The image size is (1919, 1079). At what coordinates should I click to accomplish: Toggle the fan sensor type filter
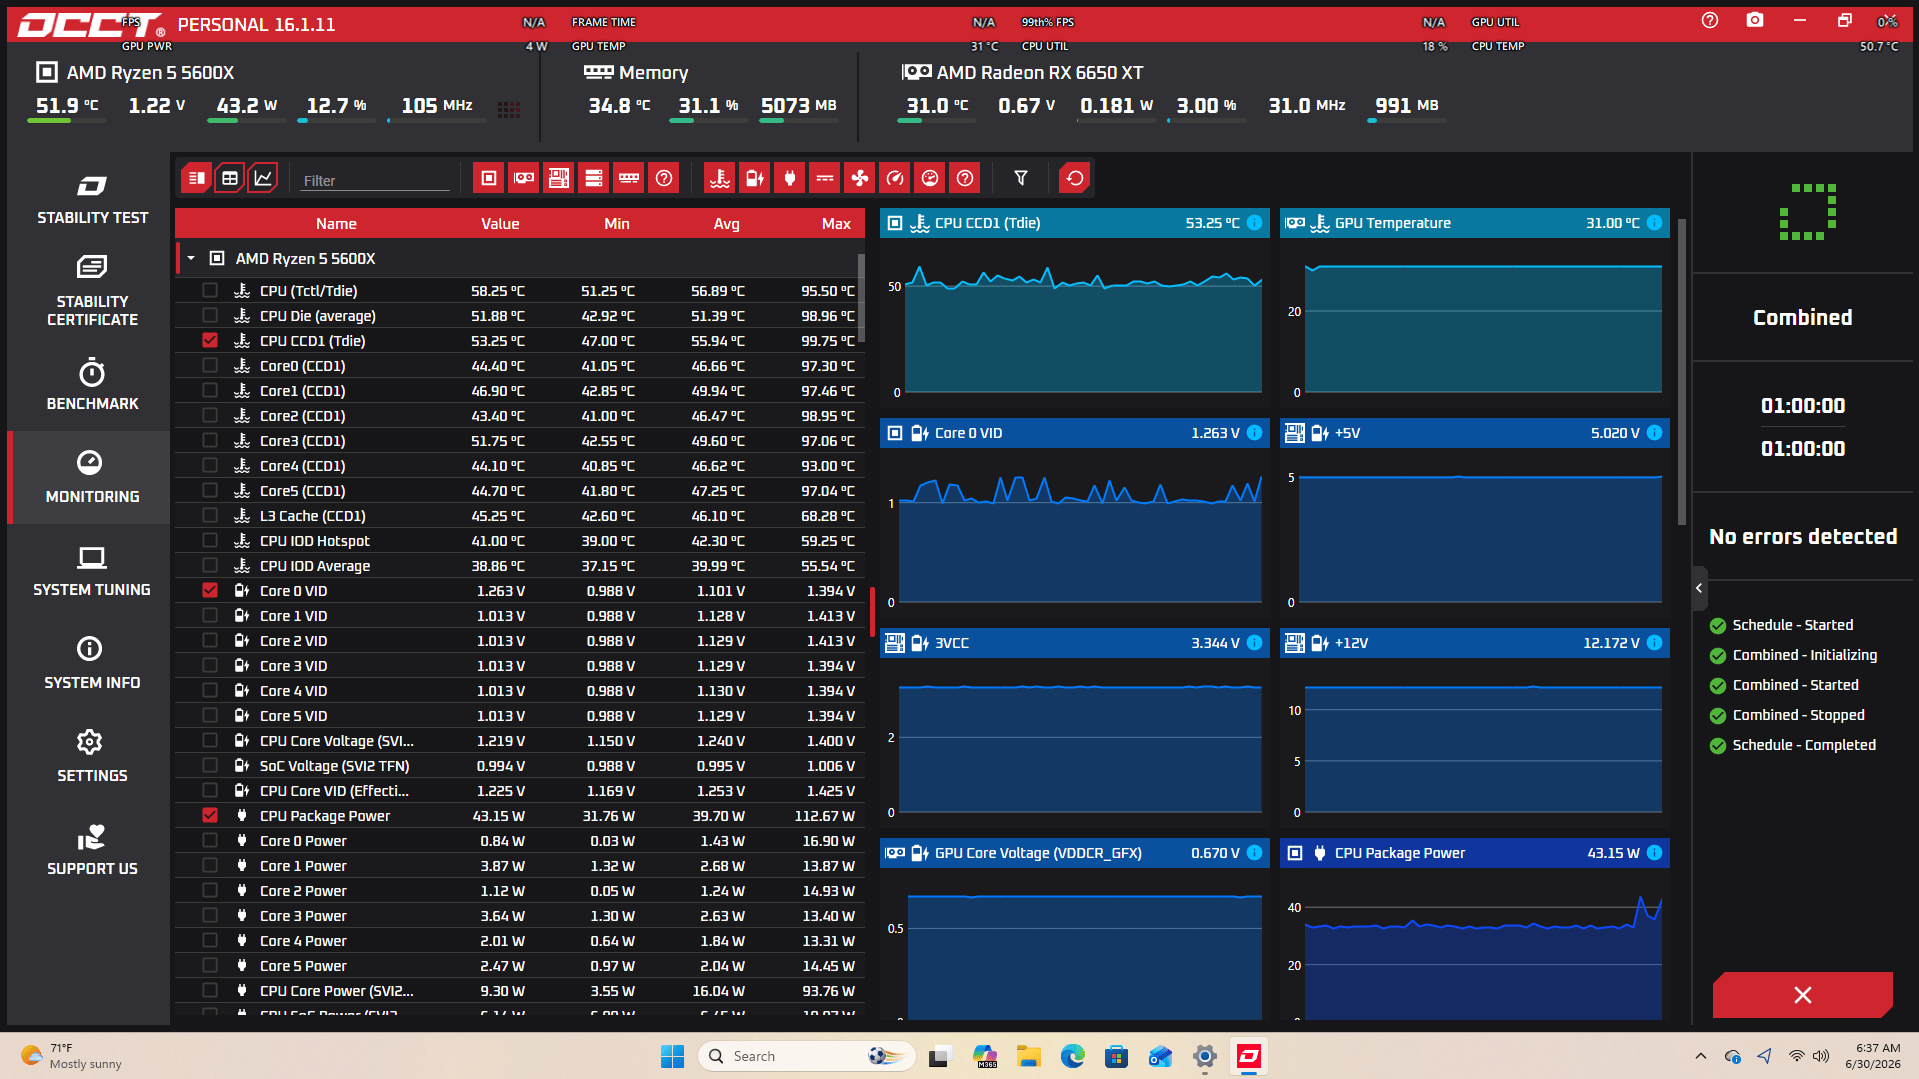coord(860,178)
